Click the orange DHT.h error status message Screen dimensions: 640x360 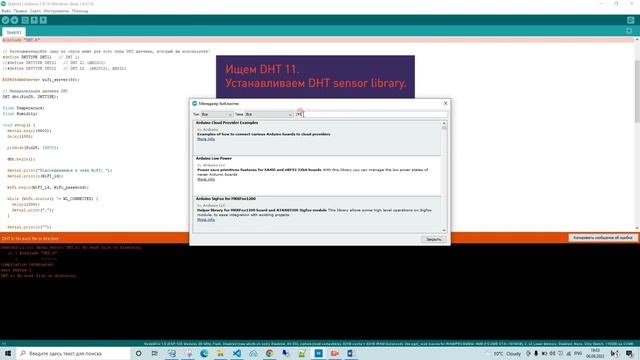click(x=30, y=238)
